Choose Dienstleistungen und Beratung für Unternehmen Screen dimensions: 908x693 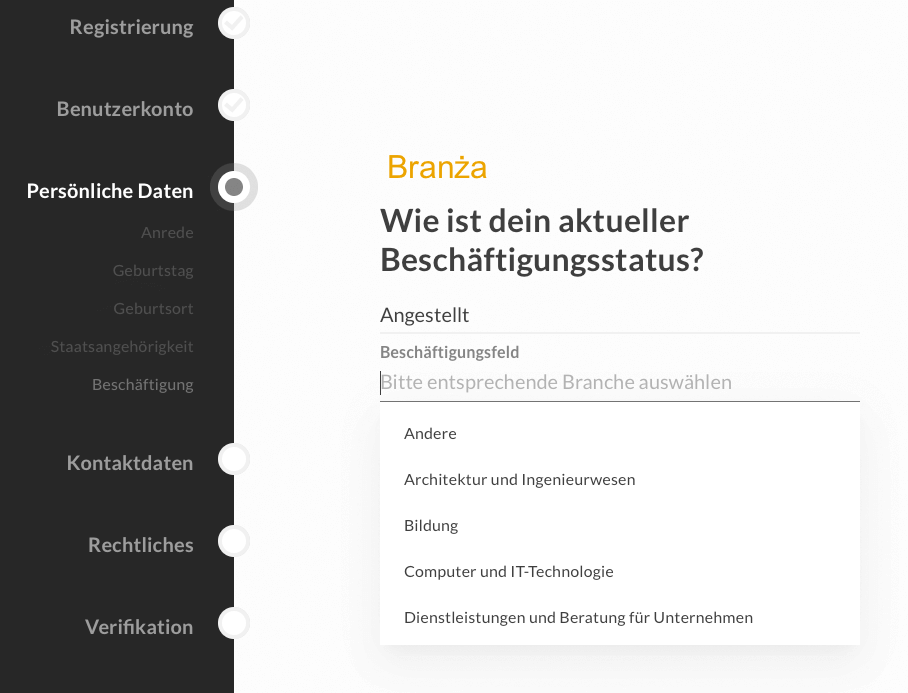coord(620,618)
